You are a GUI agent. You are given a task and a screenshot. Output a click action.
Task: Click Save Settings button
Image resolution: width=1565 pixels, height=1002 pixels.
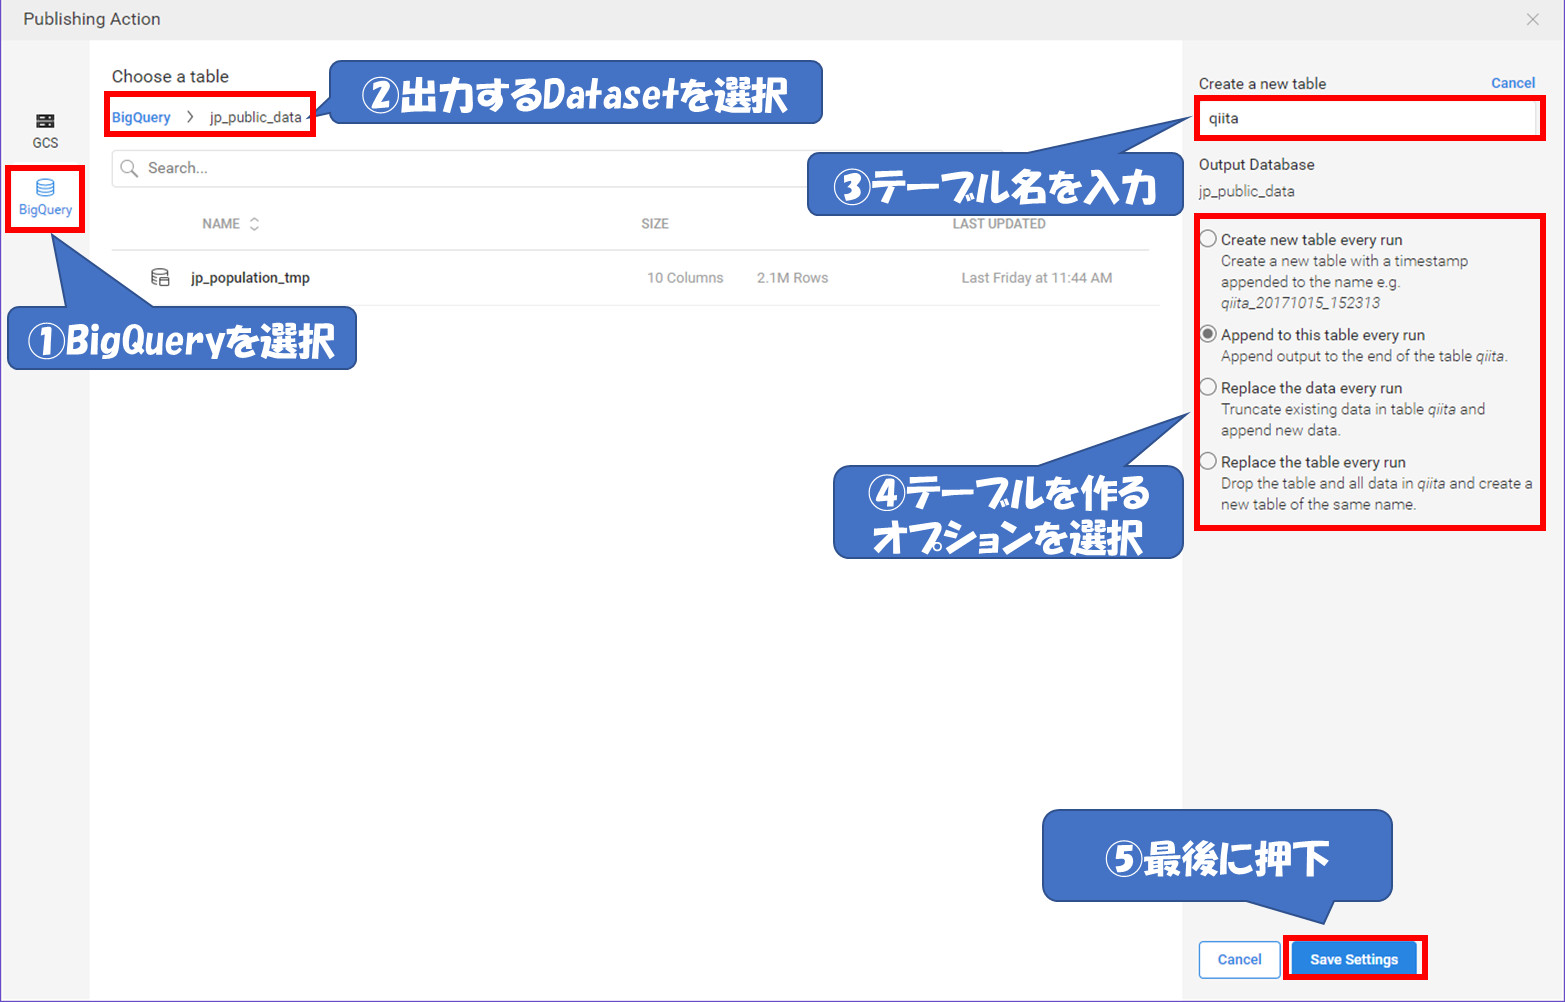pos(1353,959)
